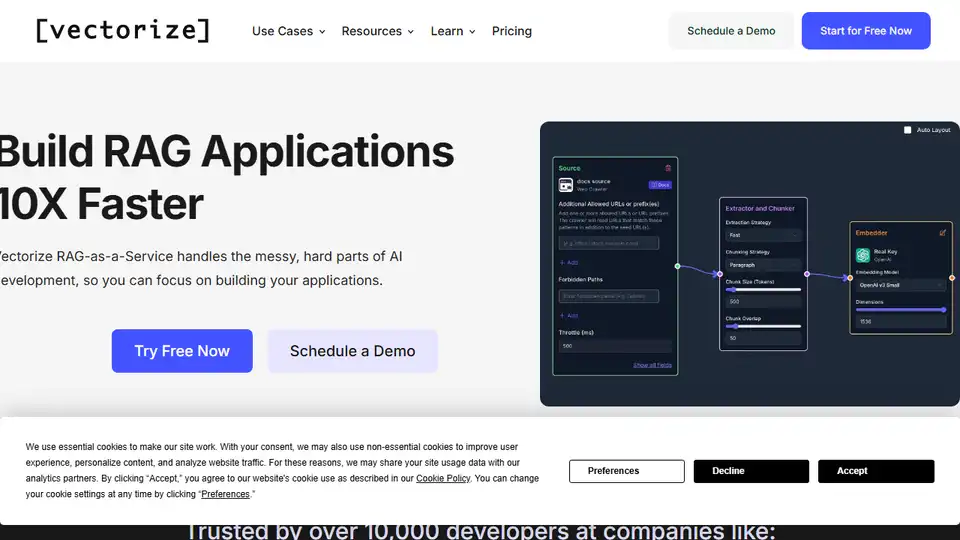960x540 pixels.
Task: Open cookie Preferences button
Action: click(626, 471)
